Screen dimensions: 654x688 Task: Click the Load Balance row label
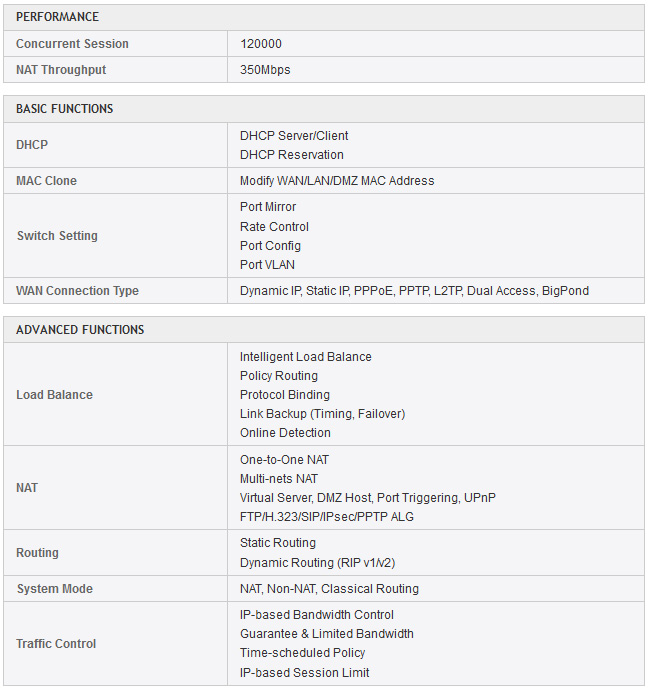click(x=54, y=395)
